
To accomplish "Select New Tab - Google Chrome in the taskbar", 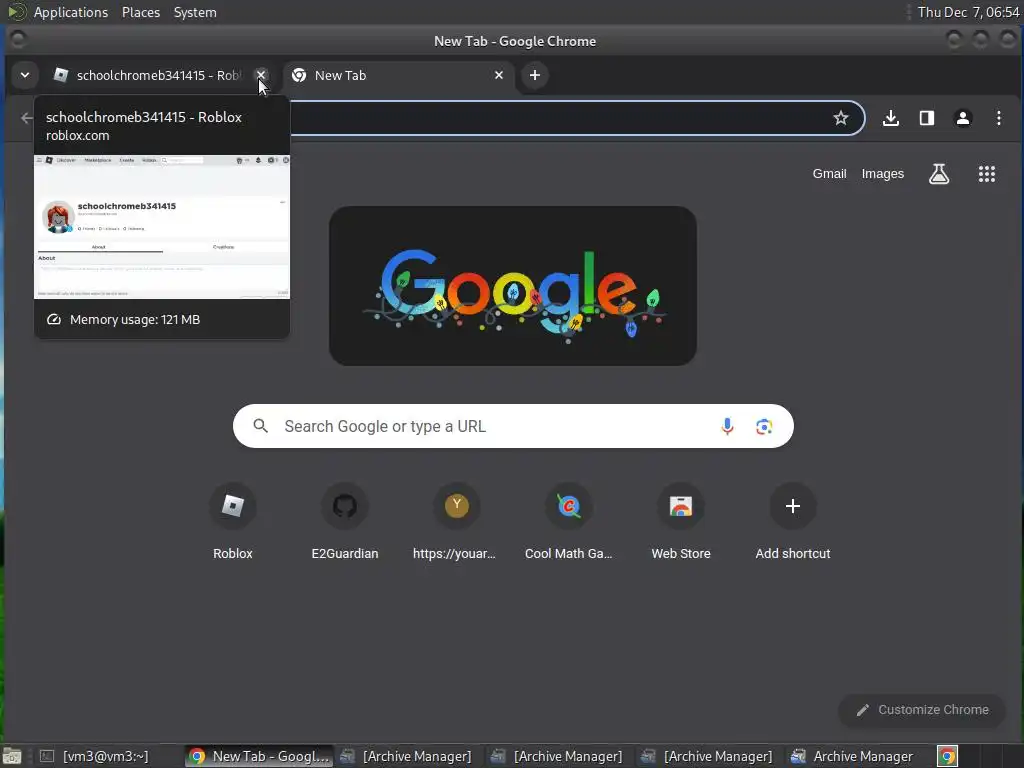I will (x=259, y=756).
